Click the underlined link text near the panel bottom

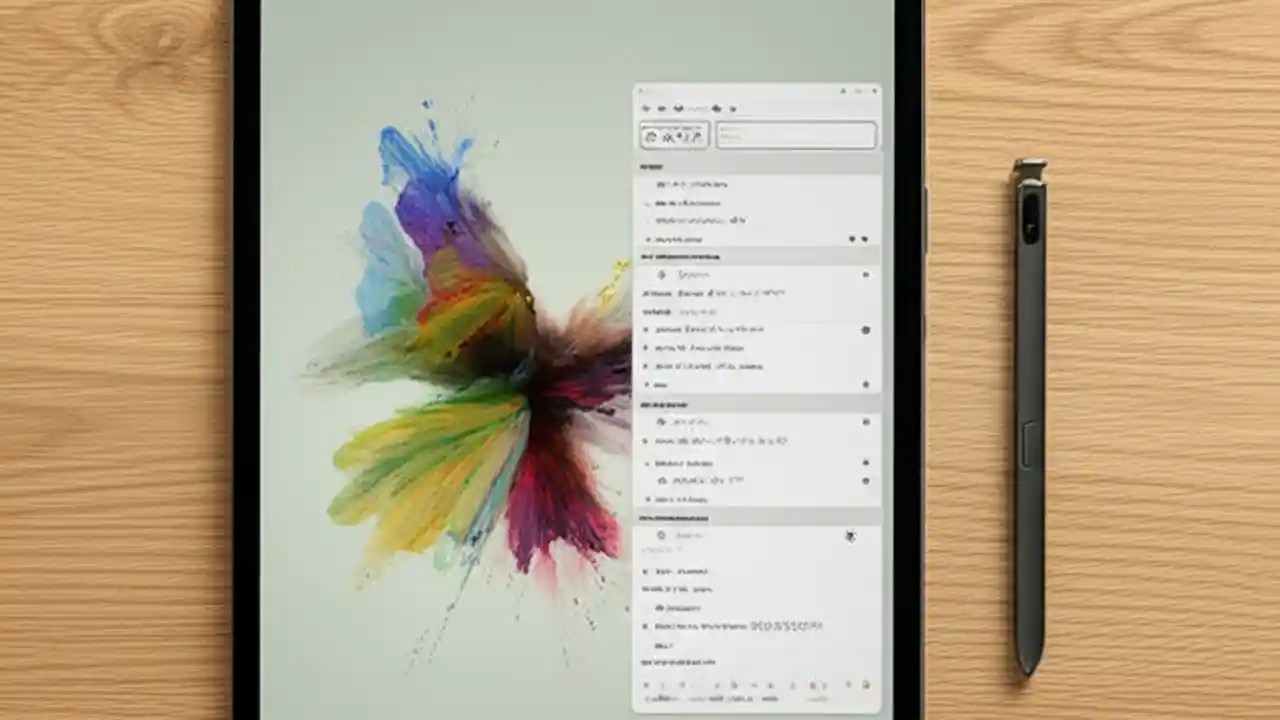coord(676,661)
